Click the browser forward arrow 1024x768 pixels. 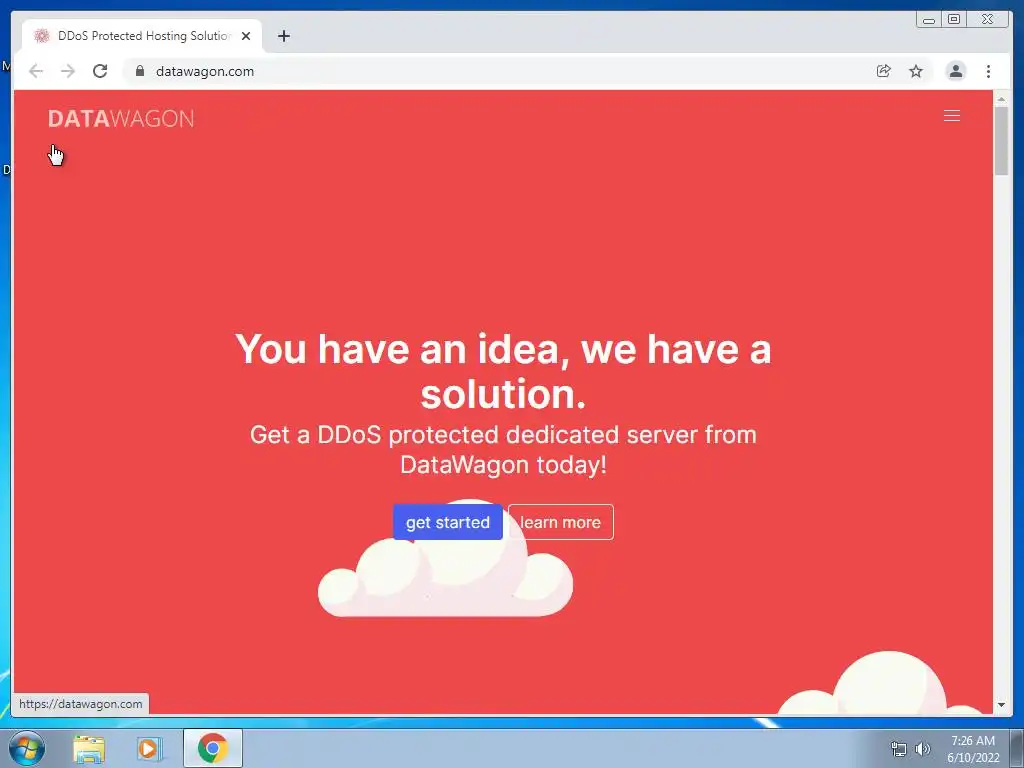tap(68, 71)
